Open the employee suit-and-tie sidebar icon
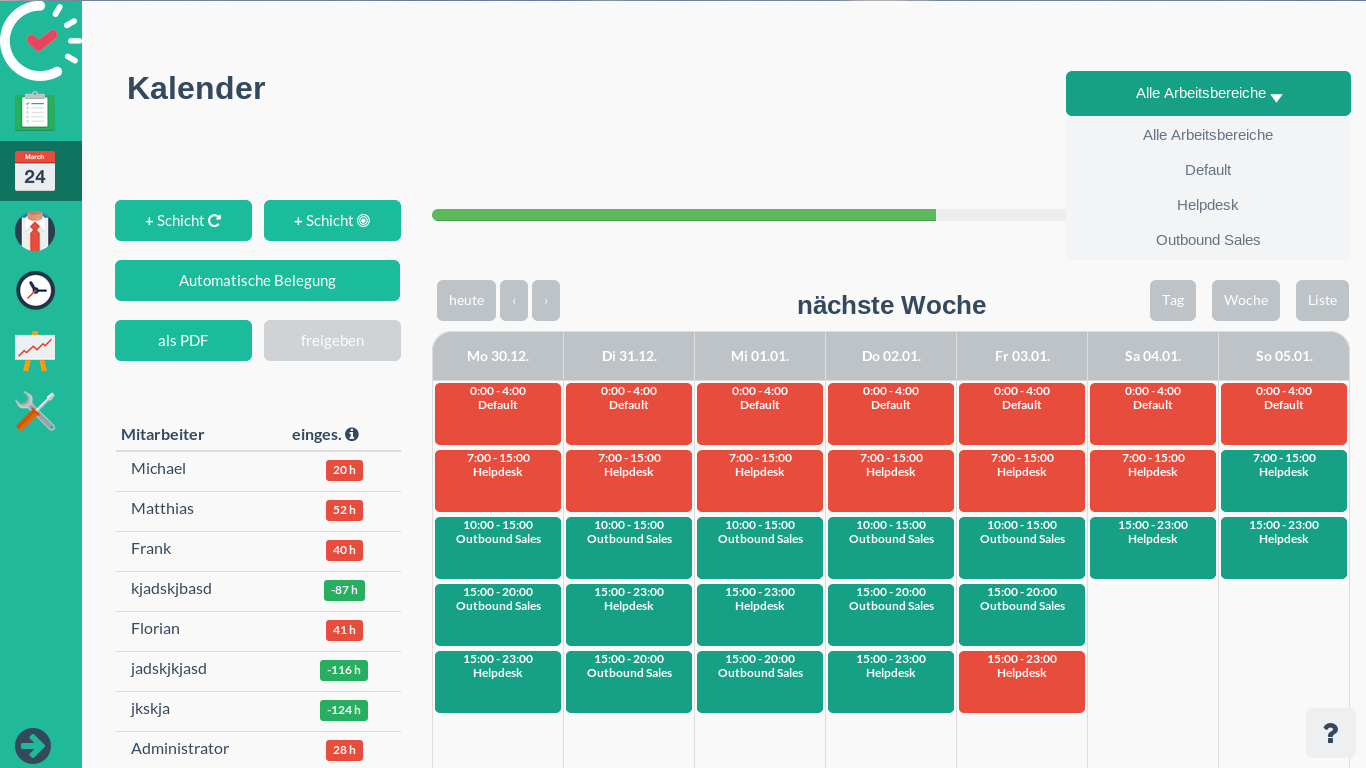The width and height of the screenshot is (1366, 768). (x=35, y=231)
